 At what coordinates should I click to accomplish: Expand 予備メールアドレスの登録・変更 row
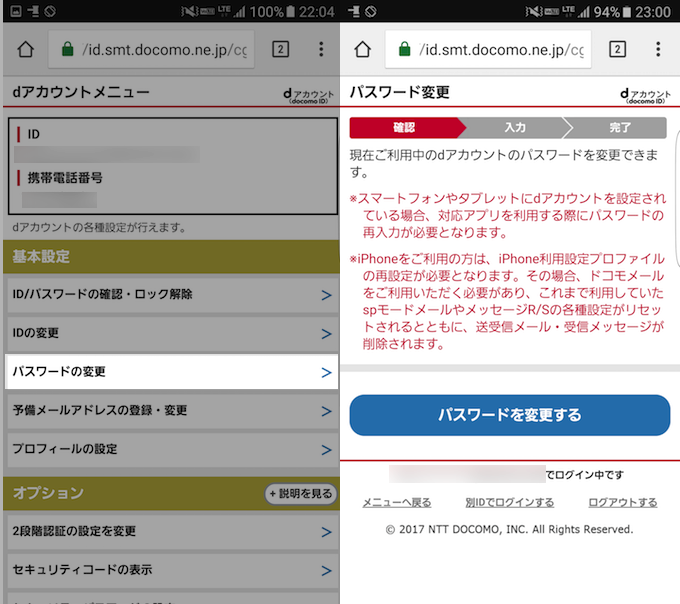click(x=170, y=411)
